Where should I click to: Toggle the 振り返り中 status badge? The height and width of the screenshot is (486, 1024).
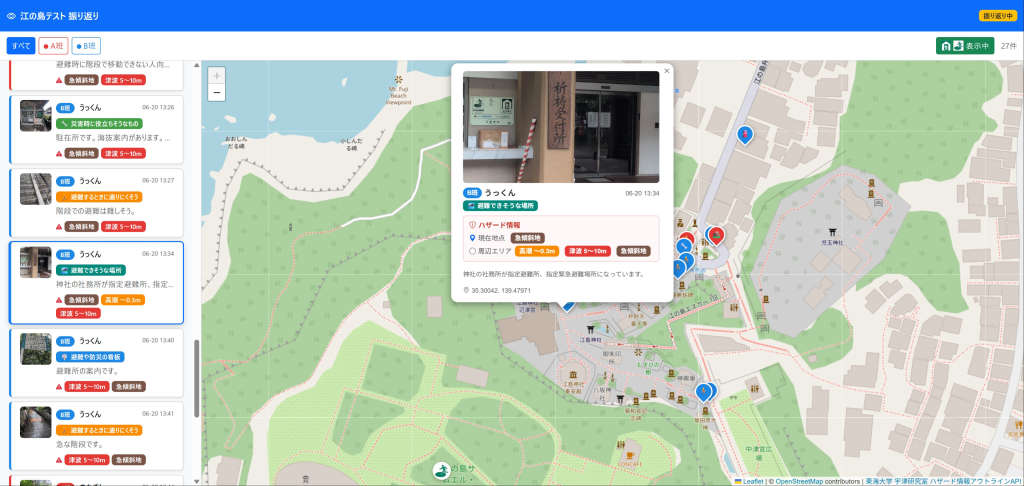point(997,16)
